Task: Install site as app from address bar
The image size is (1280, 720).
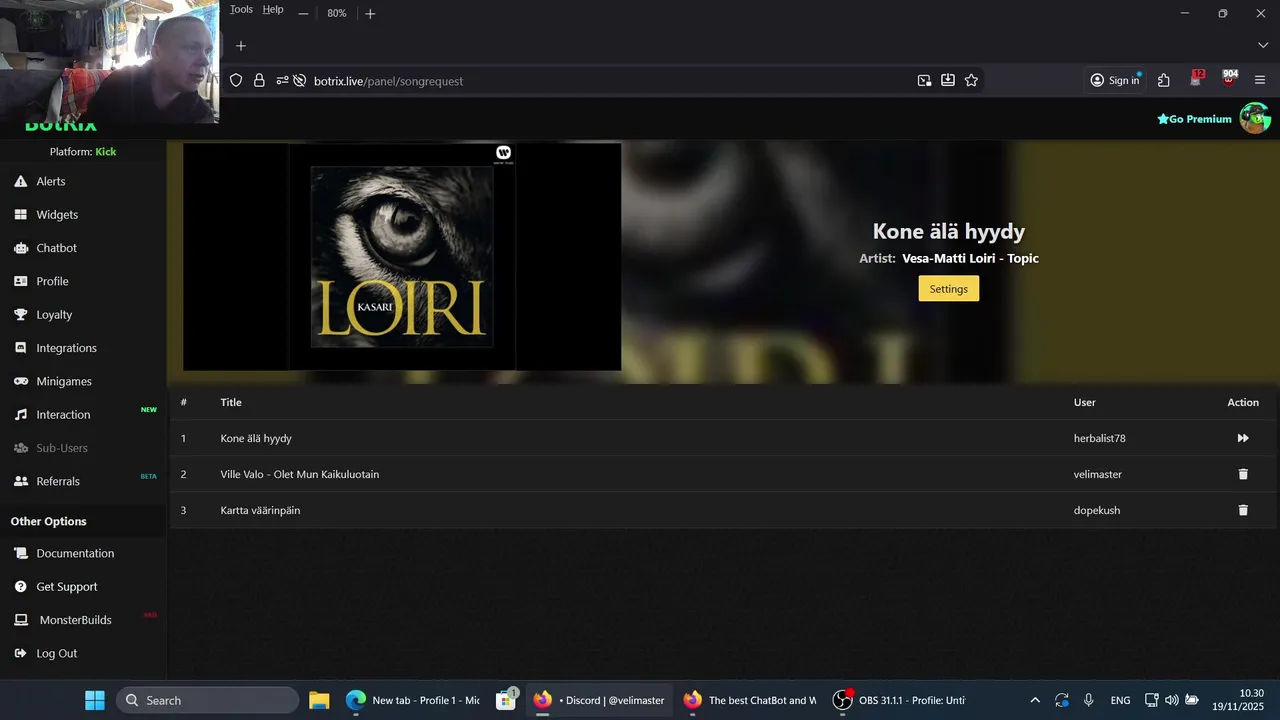Action: pyautogui.click(x=947, y=80)
